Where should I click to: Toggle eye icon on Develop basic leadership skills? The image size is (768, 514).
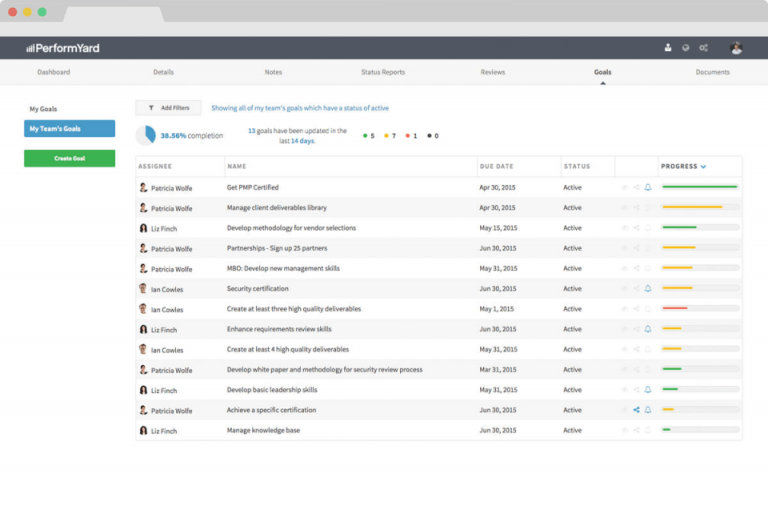(625, 390)
